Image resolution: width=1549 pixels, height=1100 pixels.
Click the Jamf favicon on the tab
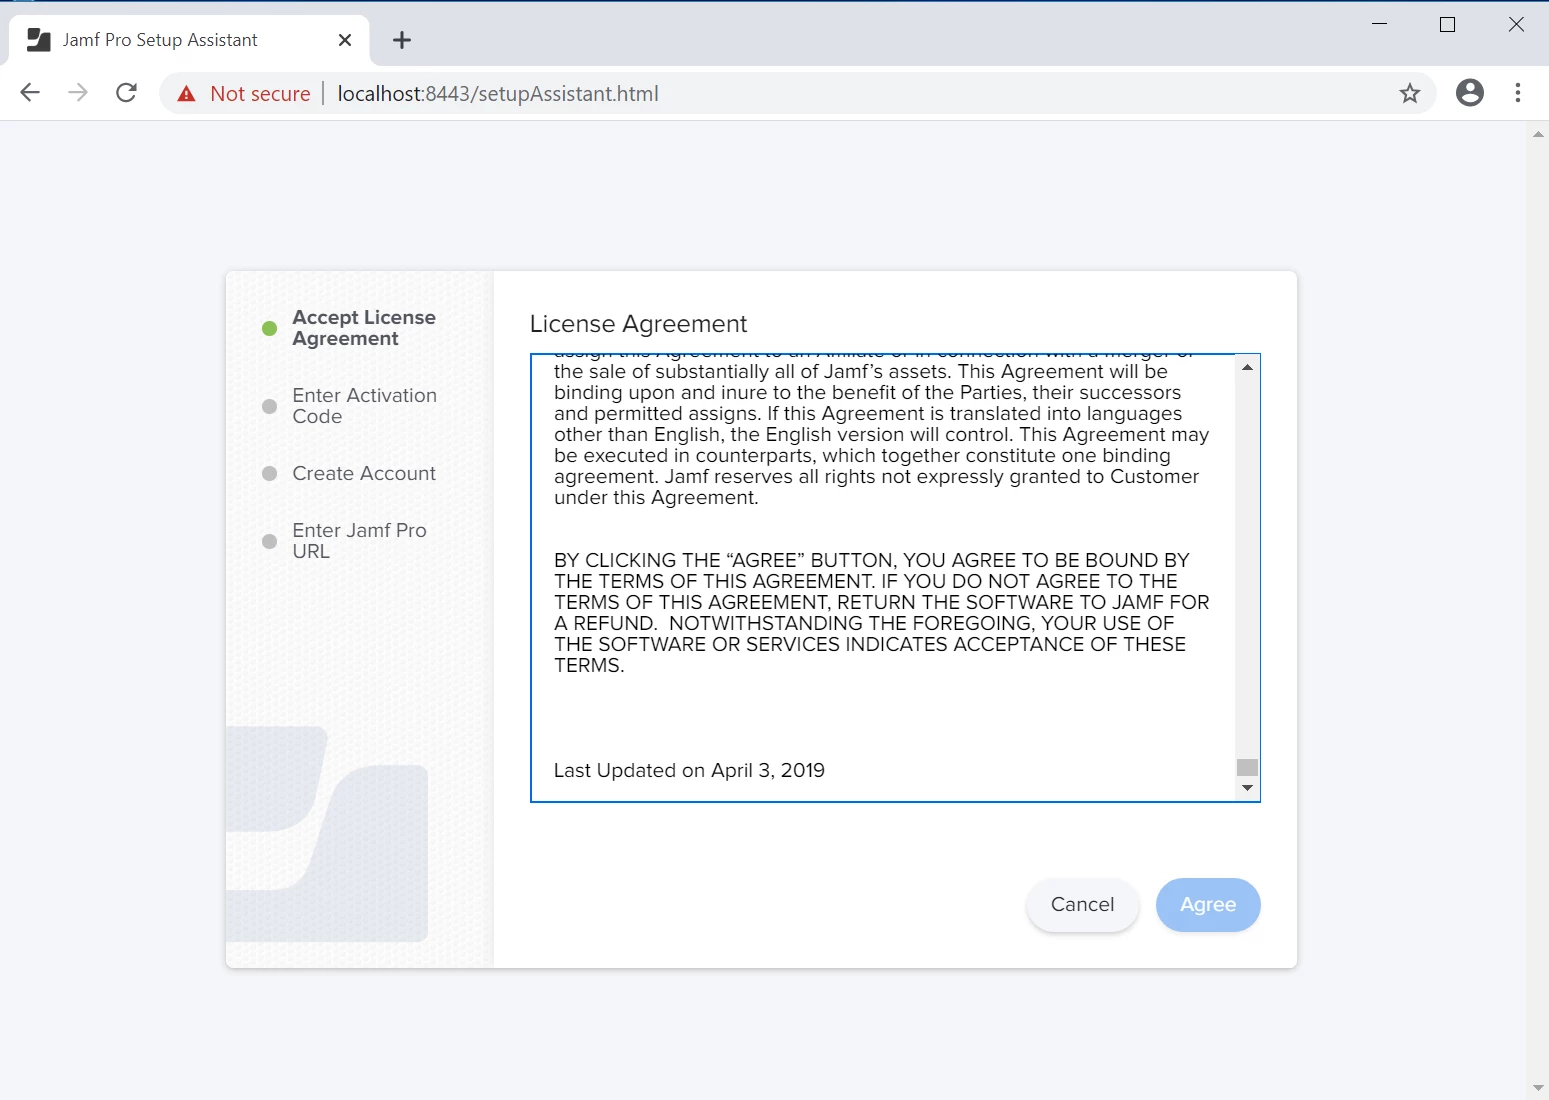39,40
